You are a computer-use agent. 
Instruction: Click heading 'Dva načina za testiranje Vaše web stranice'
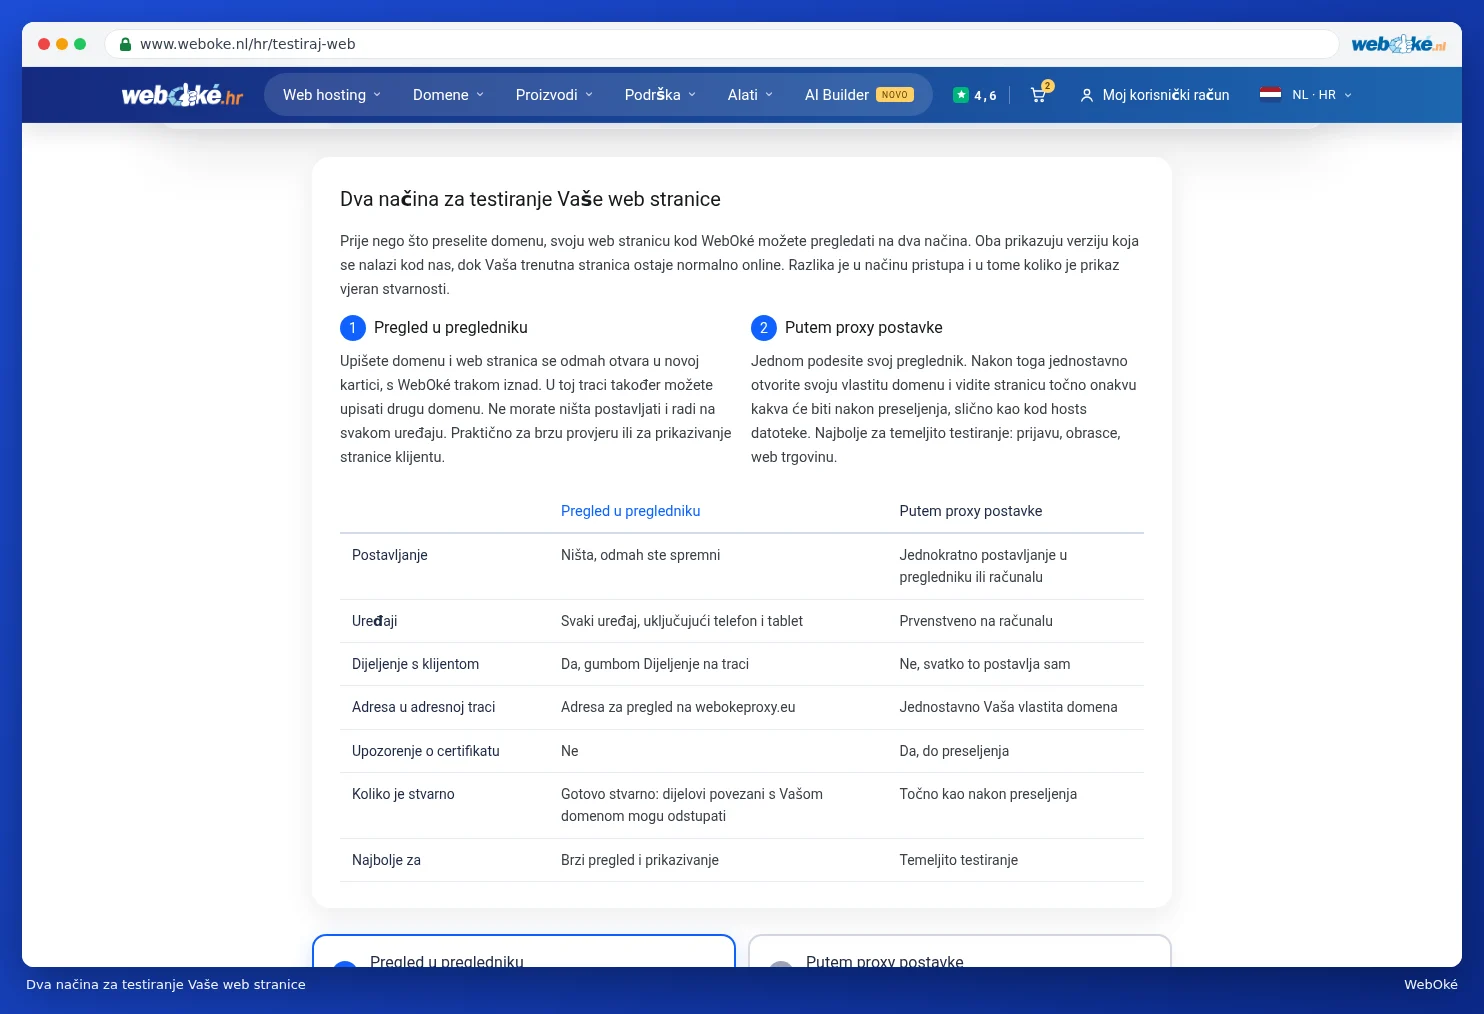530,199
